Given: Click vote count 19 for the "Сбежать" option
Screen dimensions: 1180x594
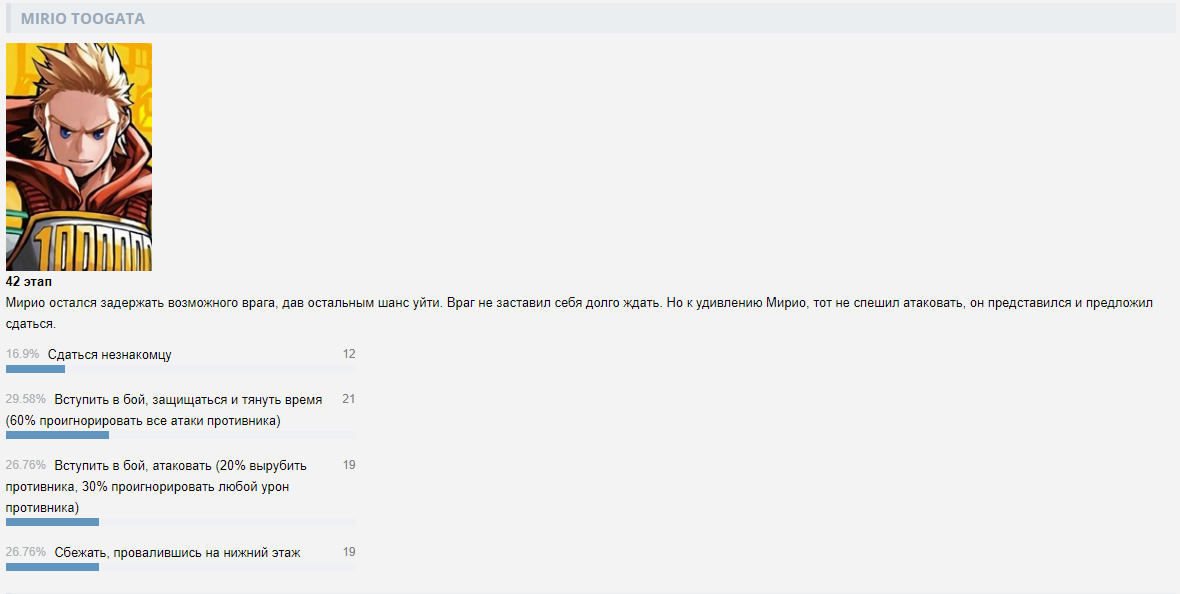Looking at the screenshot, I should [349, 552].
